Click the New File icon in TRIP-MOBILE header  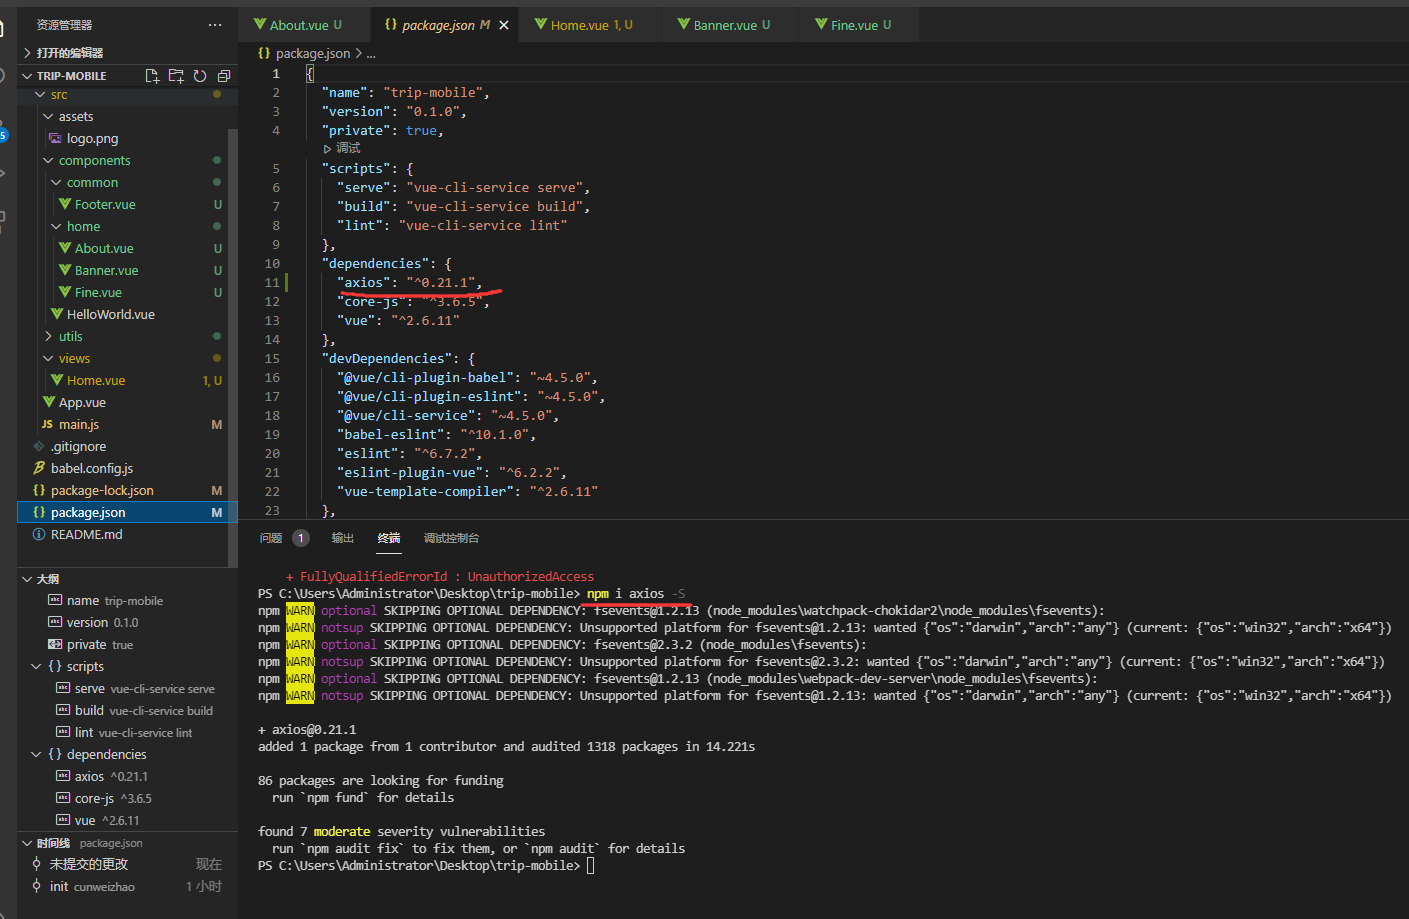pyautogui.click(x=152, y=76)
